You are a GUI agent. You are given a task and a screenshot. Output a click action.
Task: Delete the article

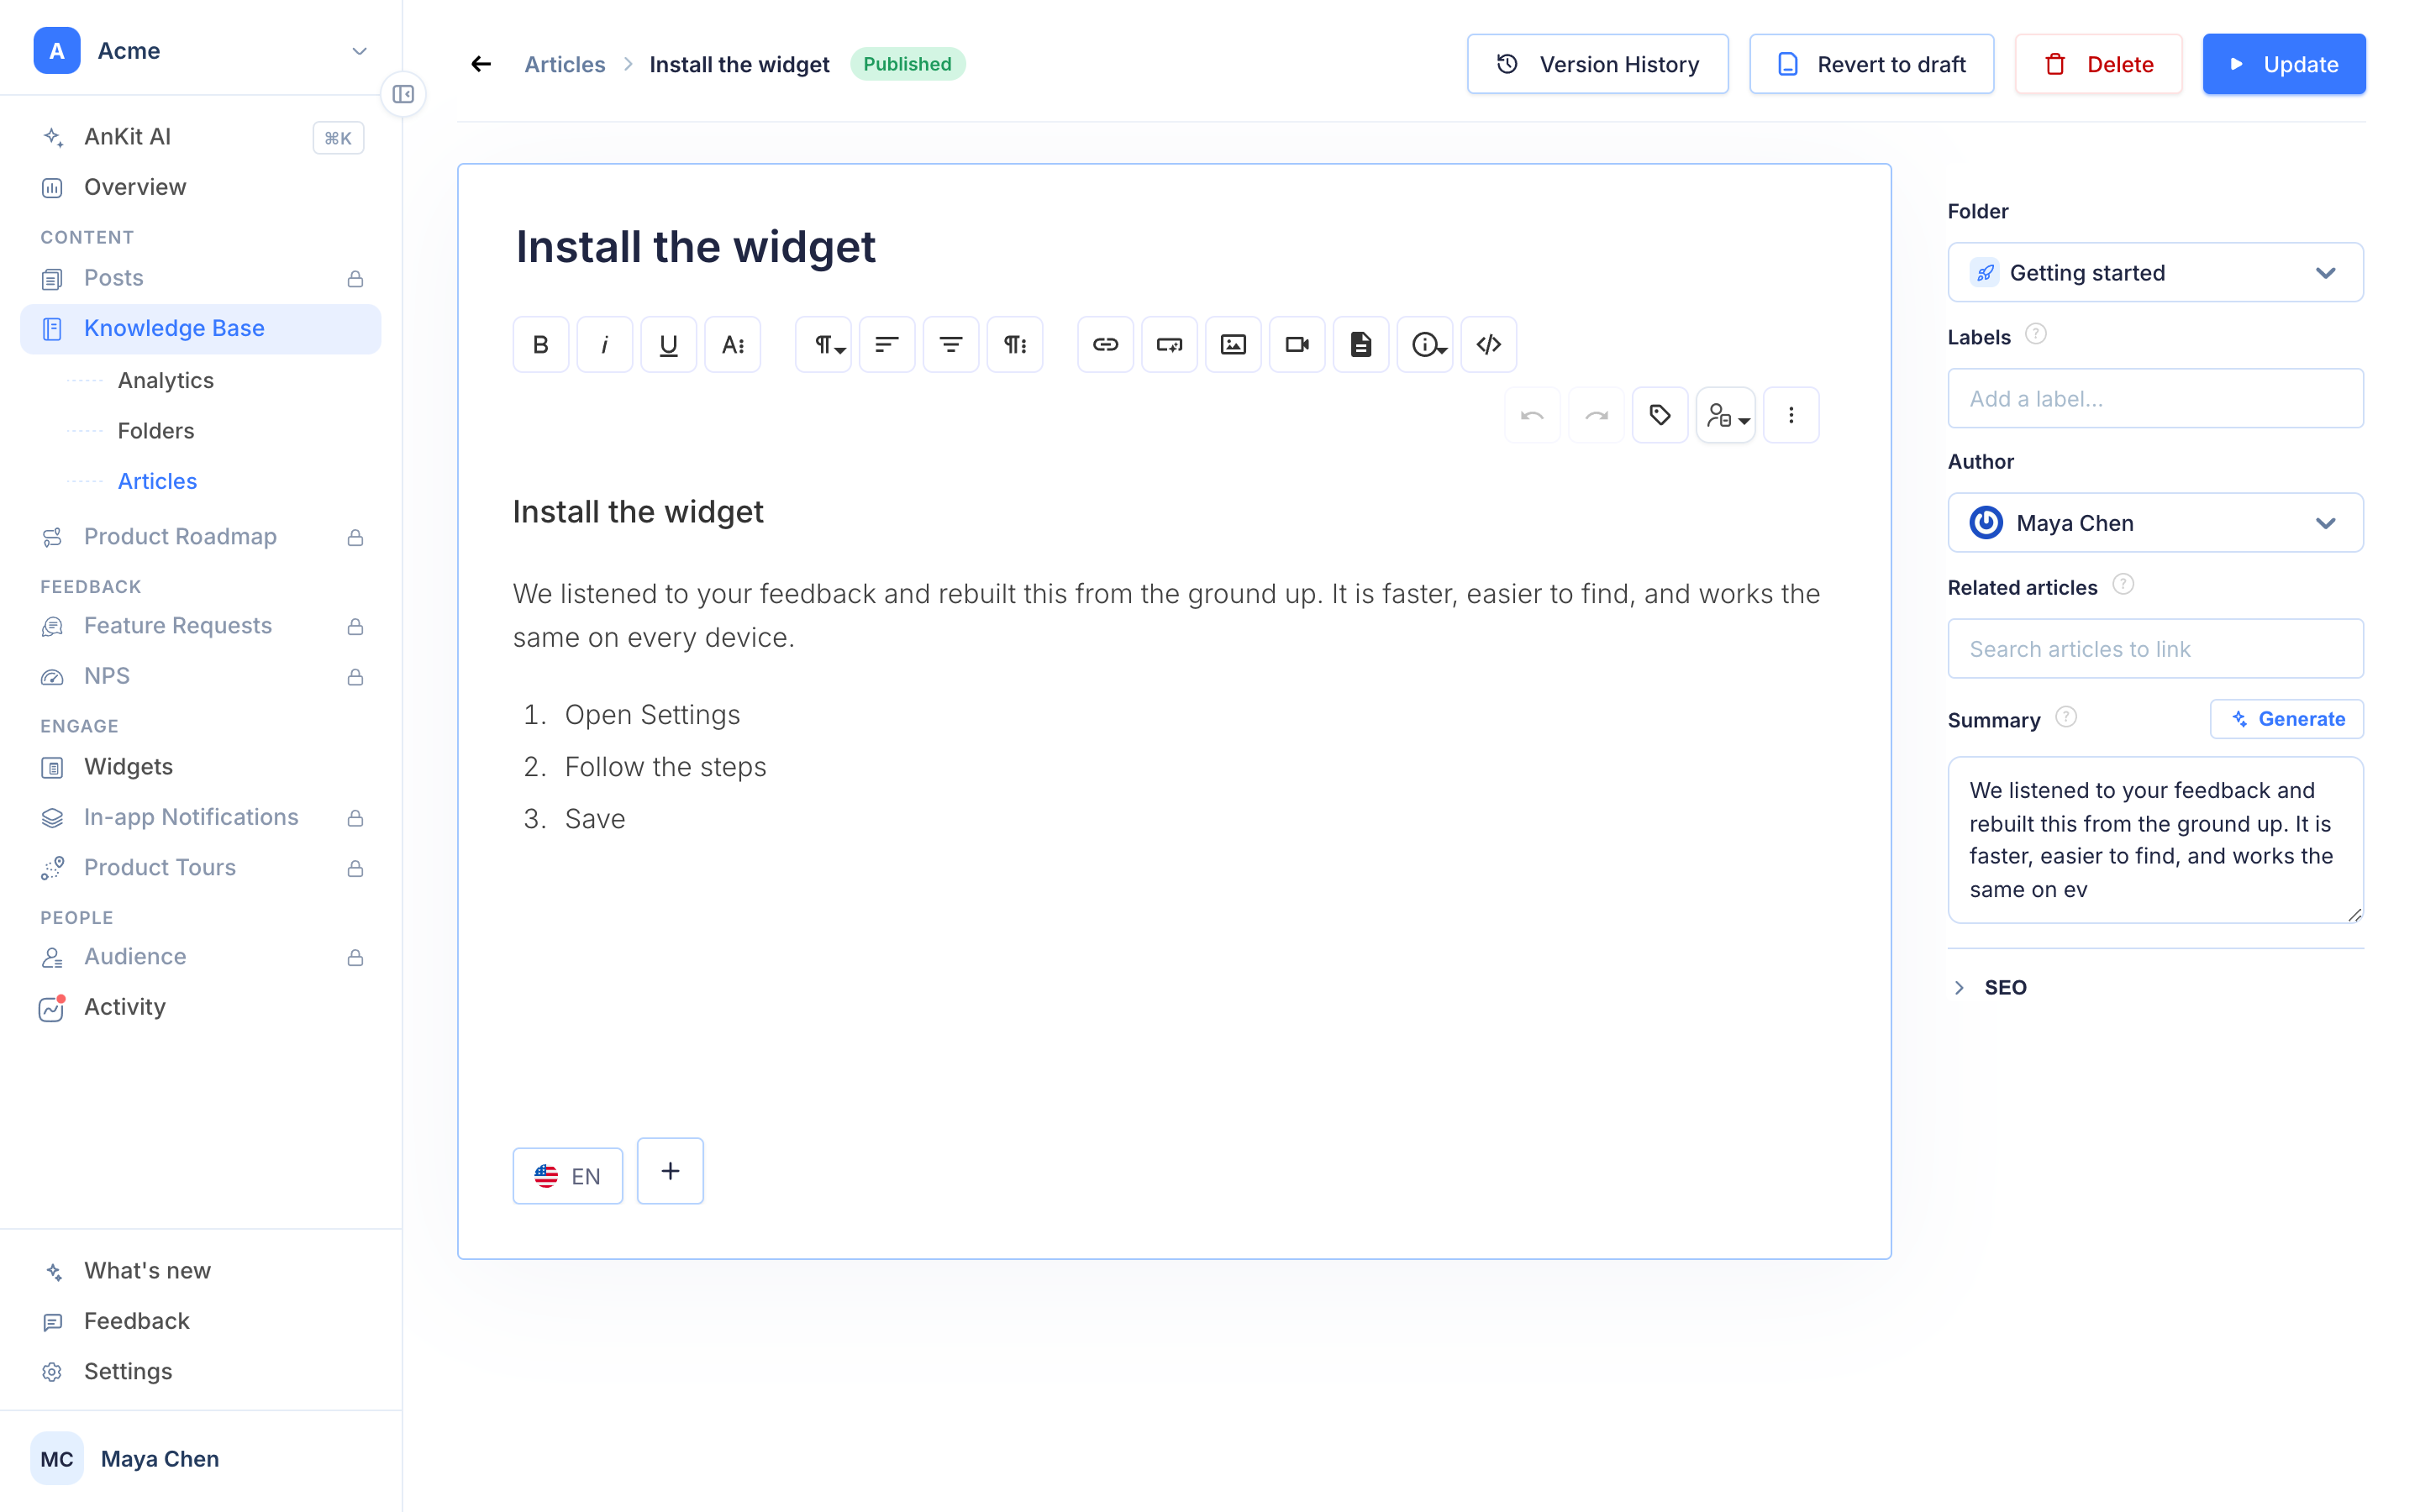2098,64
